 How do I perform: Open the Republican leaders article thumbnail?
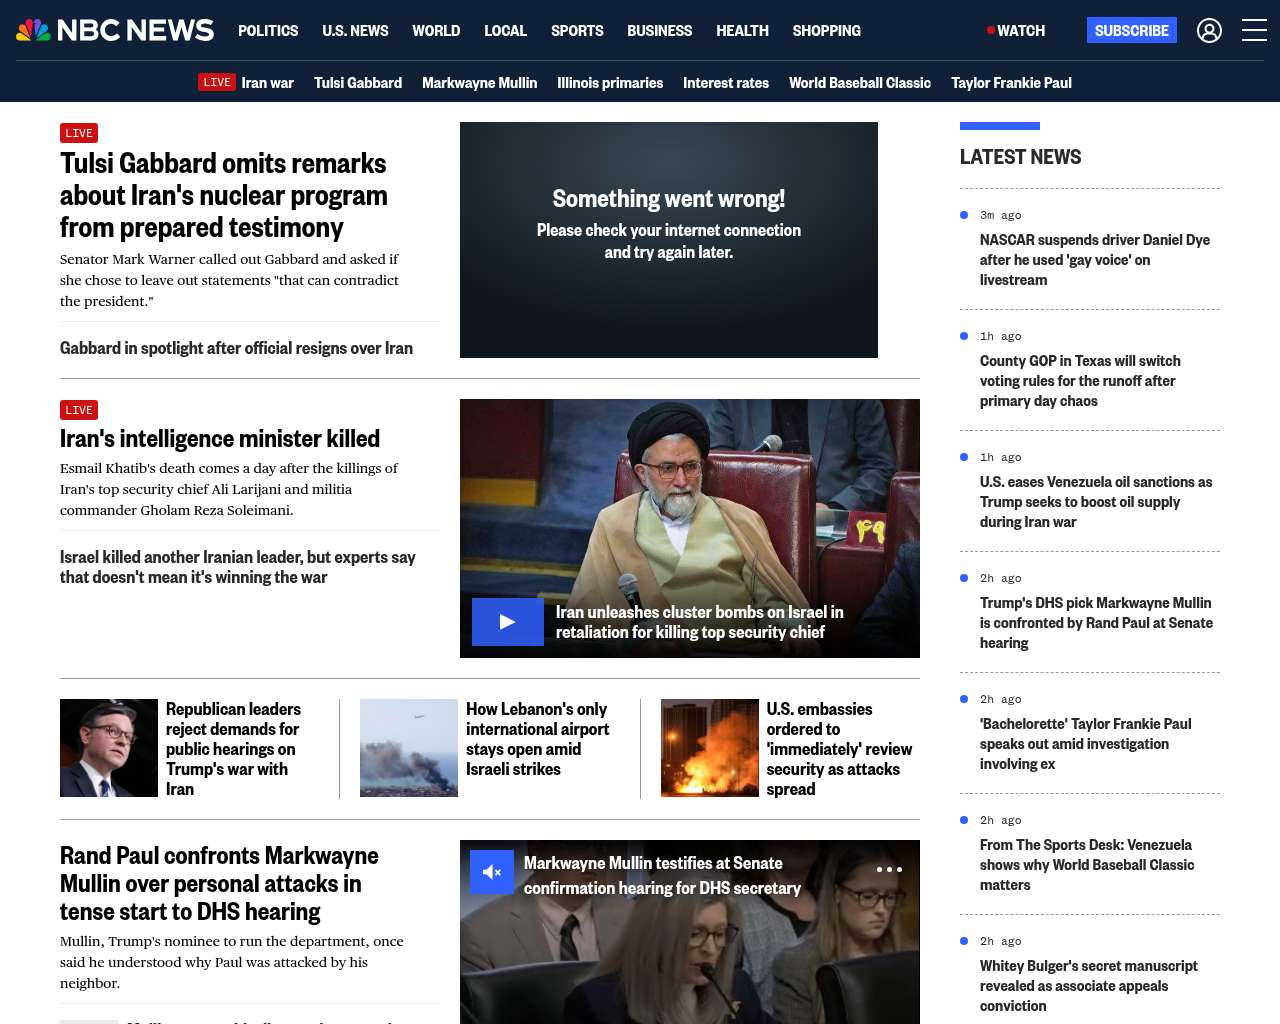click(x=109, y=748)
